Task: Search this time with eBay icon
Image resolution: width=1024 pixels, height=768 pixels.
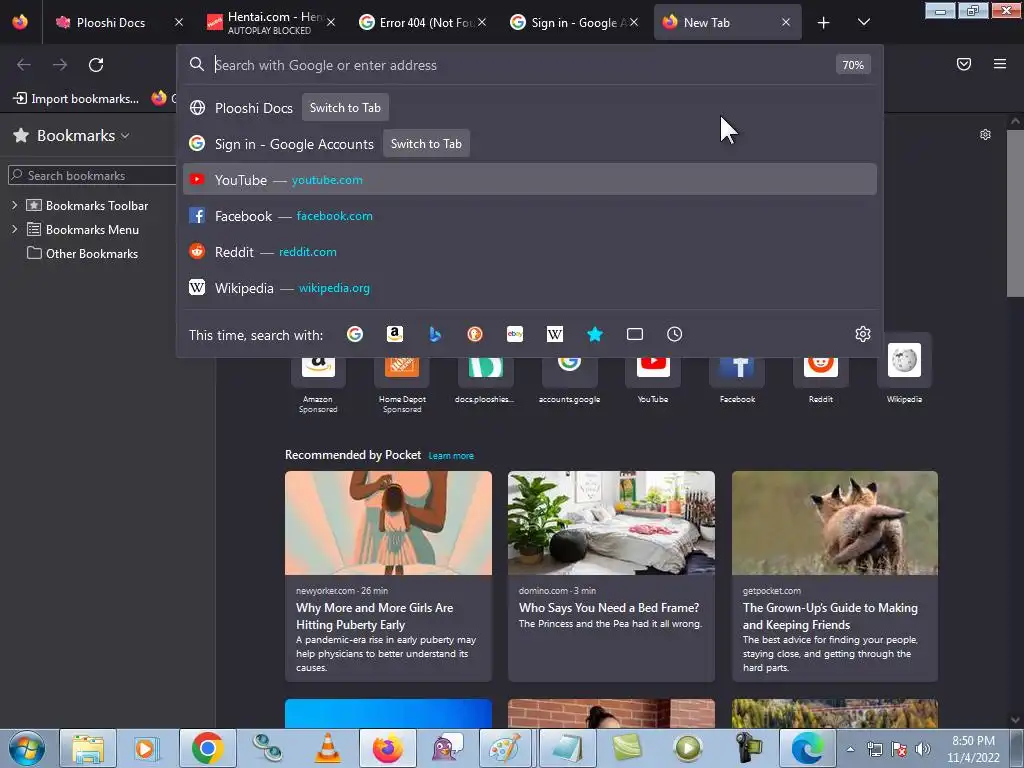Action: click(x=515, y=334)
